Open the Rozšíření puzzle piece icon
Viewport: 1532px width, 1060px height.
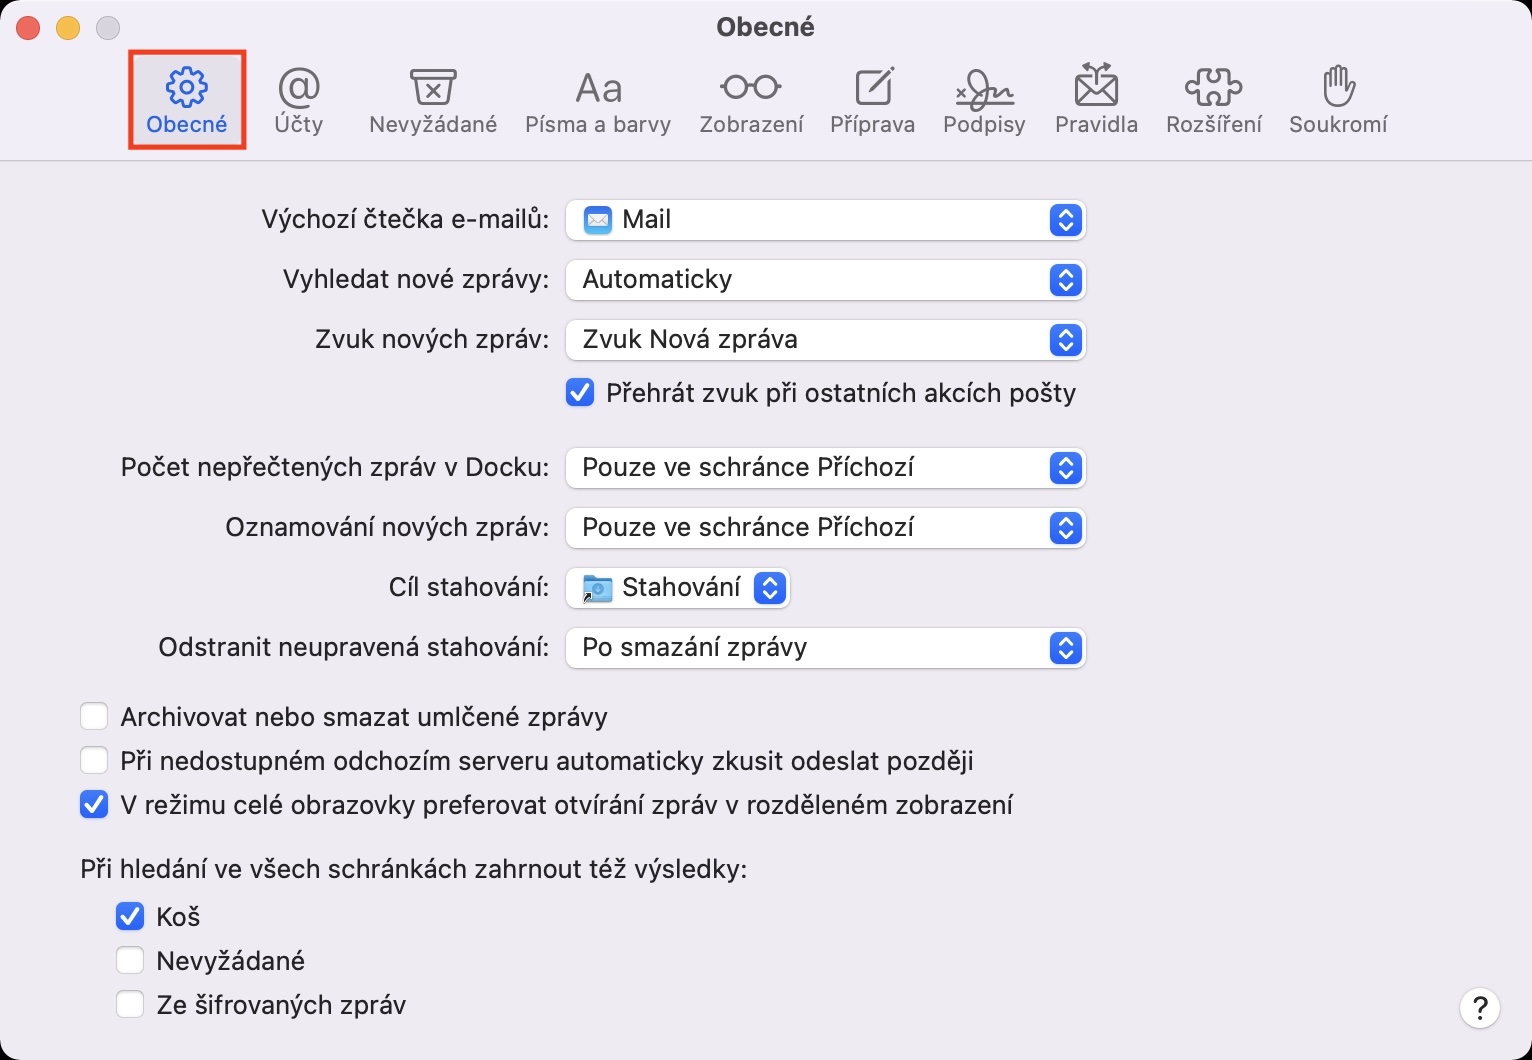point(1213,89)
